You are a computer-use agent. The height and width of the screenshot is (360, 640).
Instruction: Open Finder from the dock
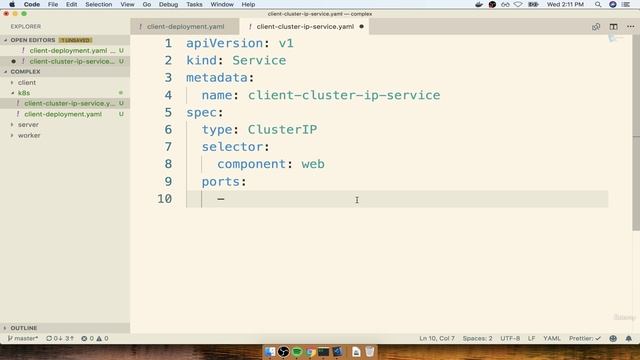point(270,351)
